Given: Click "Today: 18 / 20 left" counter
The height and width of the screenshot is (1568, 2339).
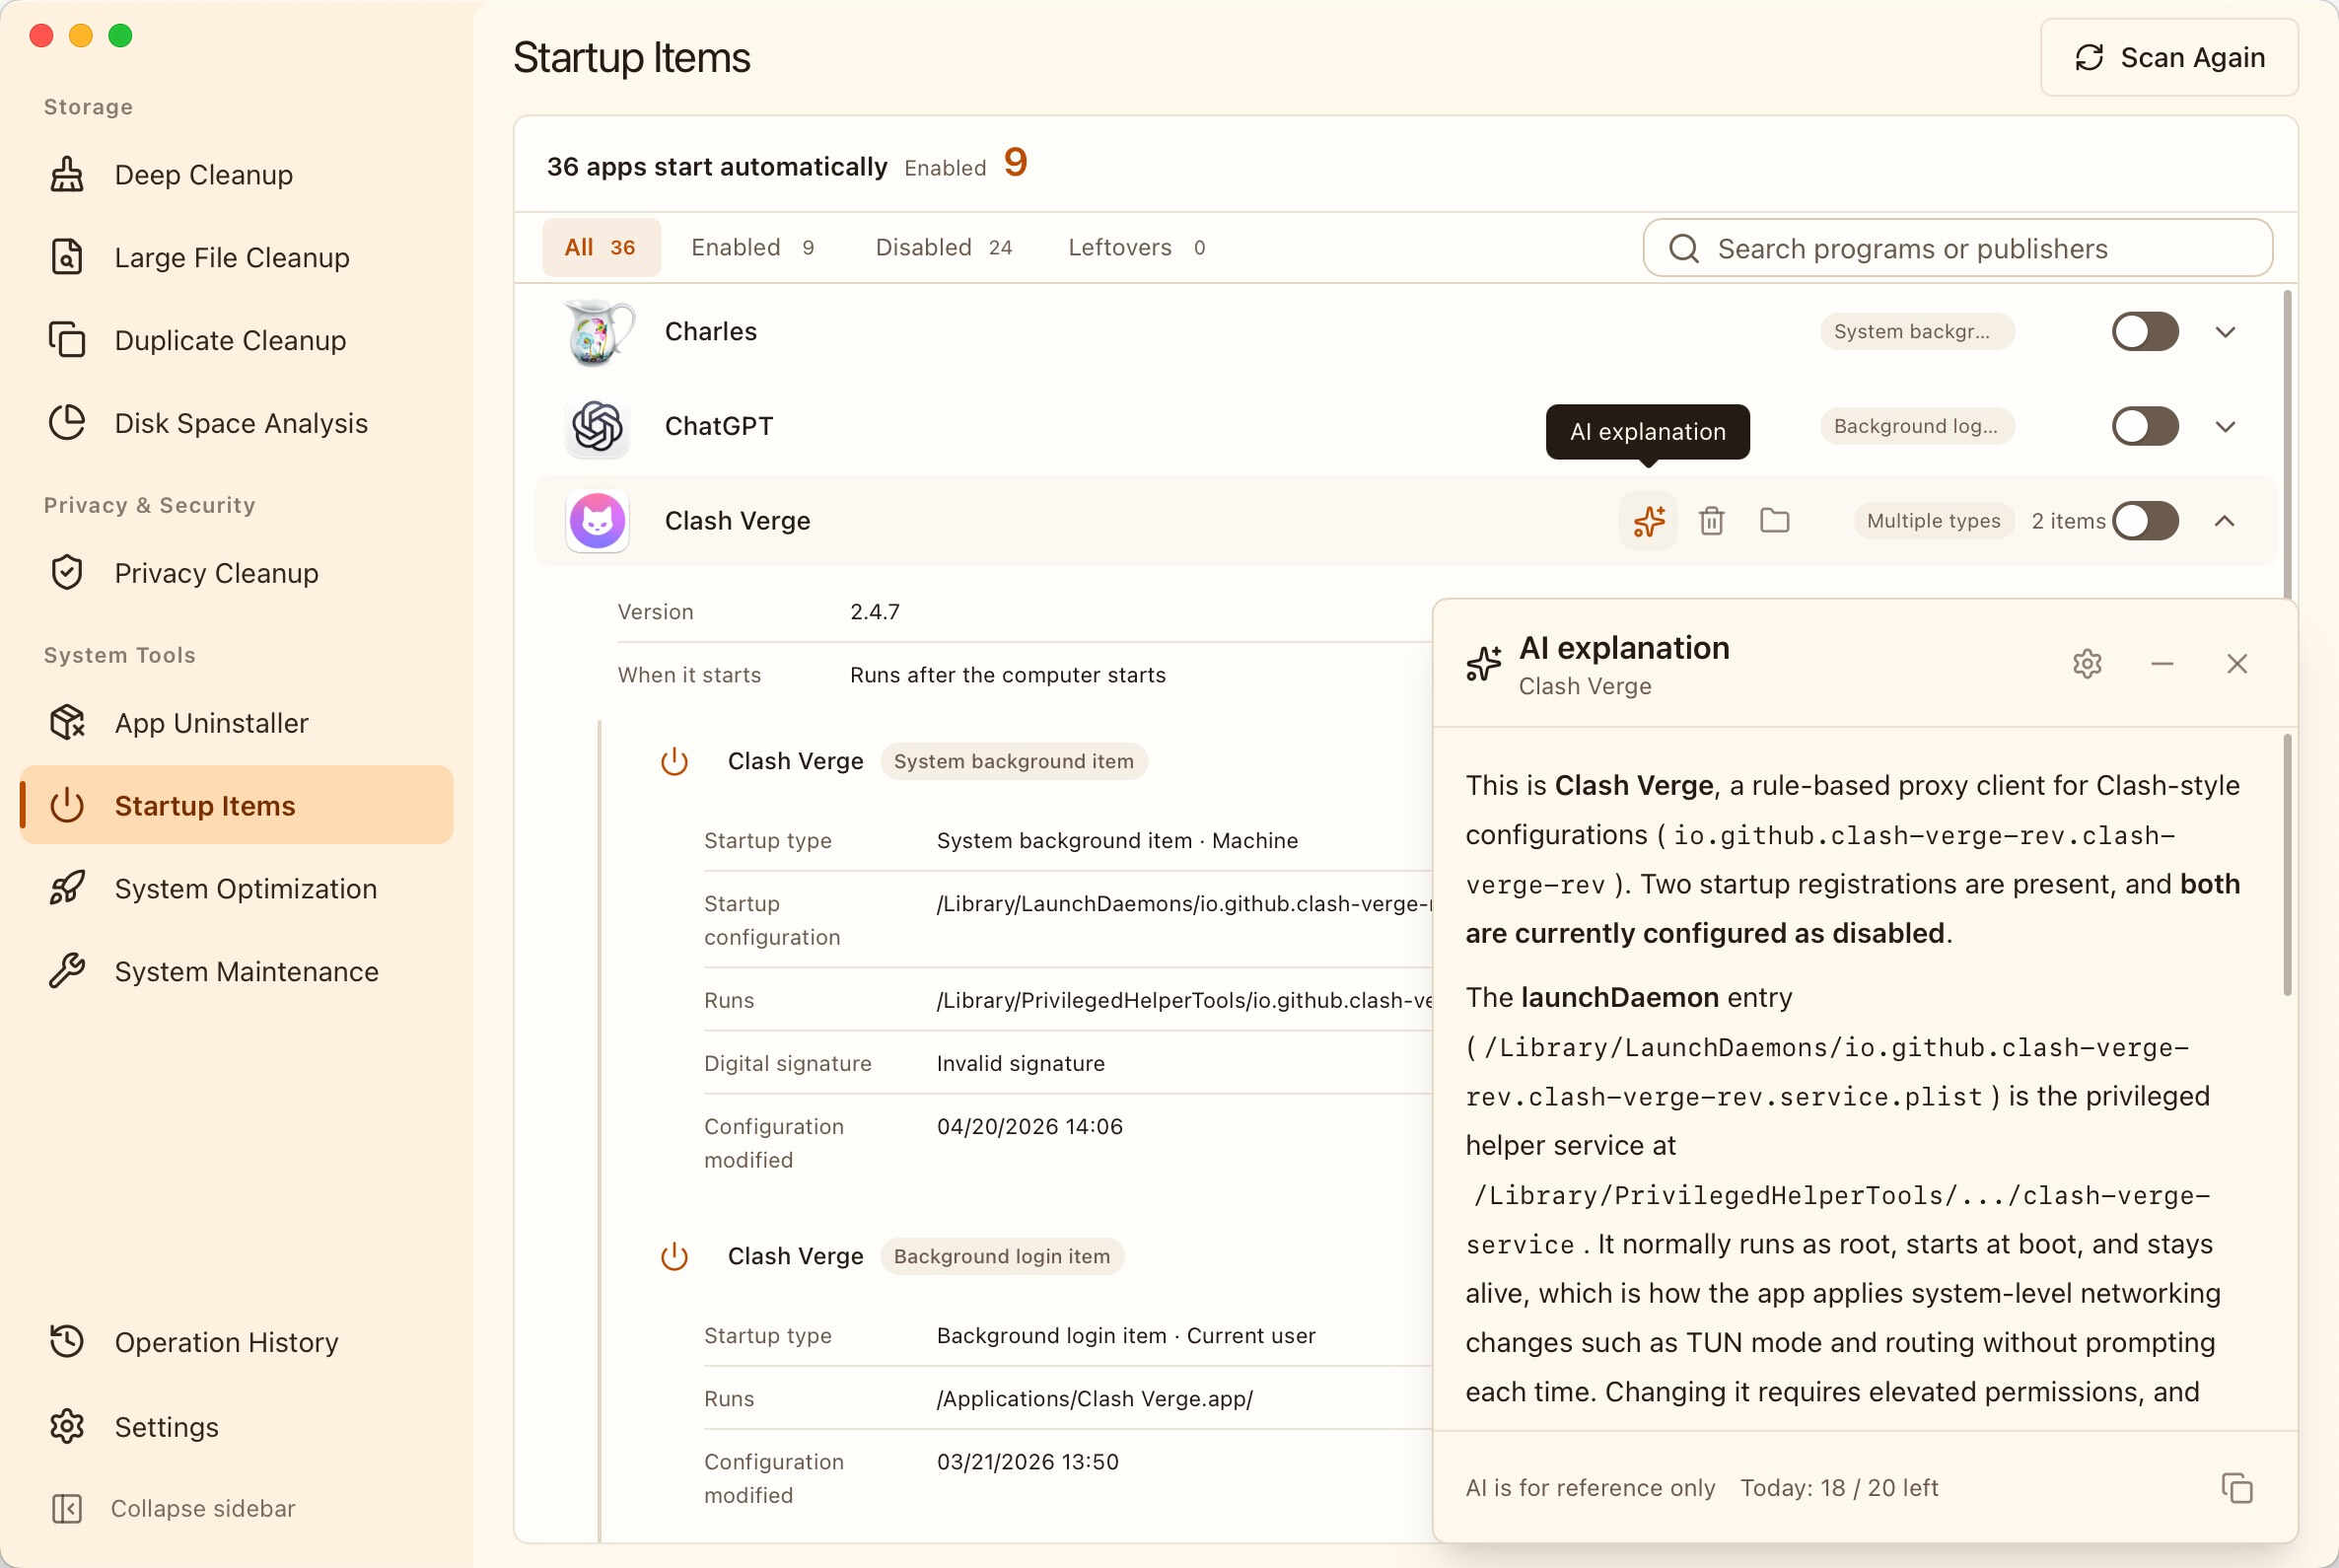Looking at the screenshot, I should (1838, 1488).
